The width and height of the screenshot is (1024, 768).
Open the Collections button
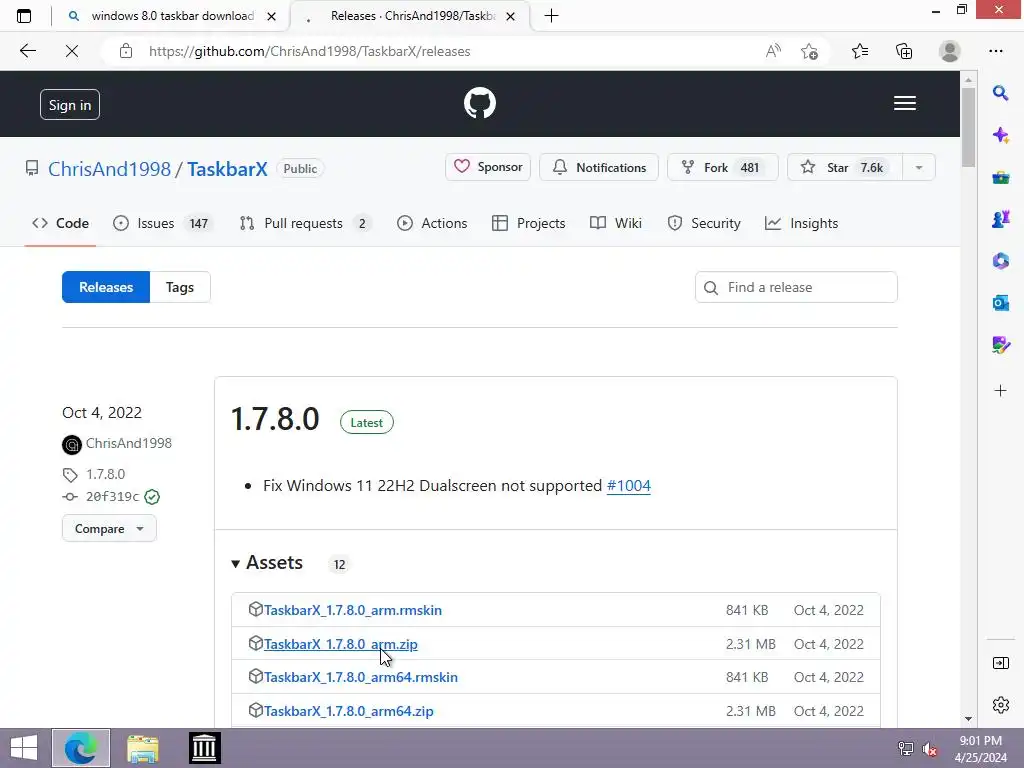pyautogui.click(x=904, y=51)
